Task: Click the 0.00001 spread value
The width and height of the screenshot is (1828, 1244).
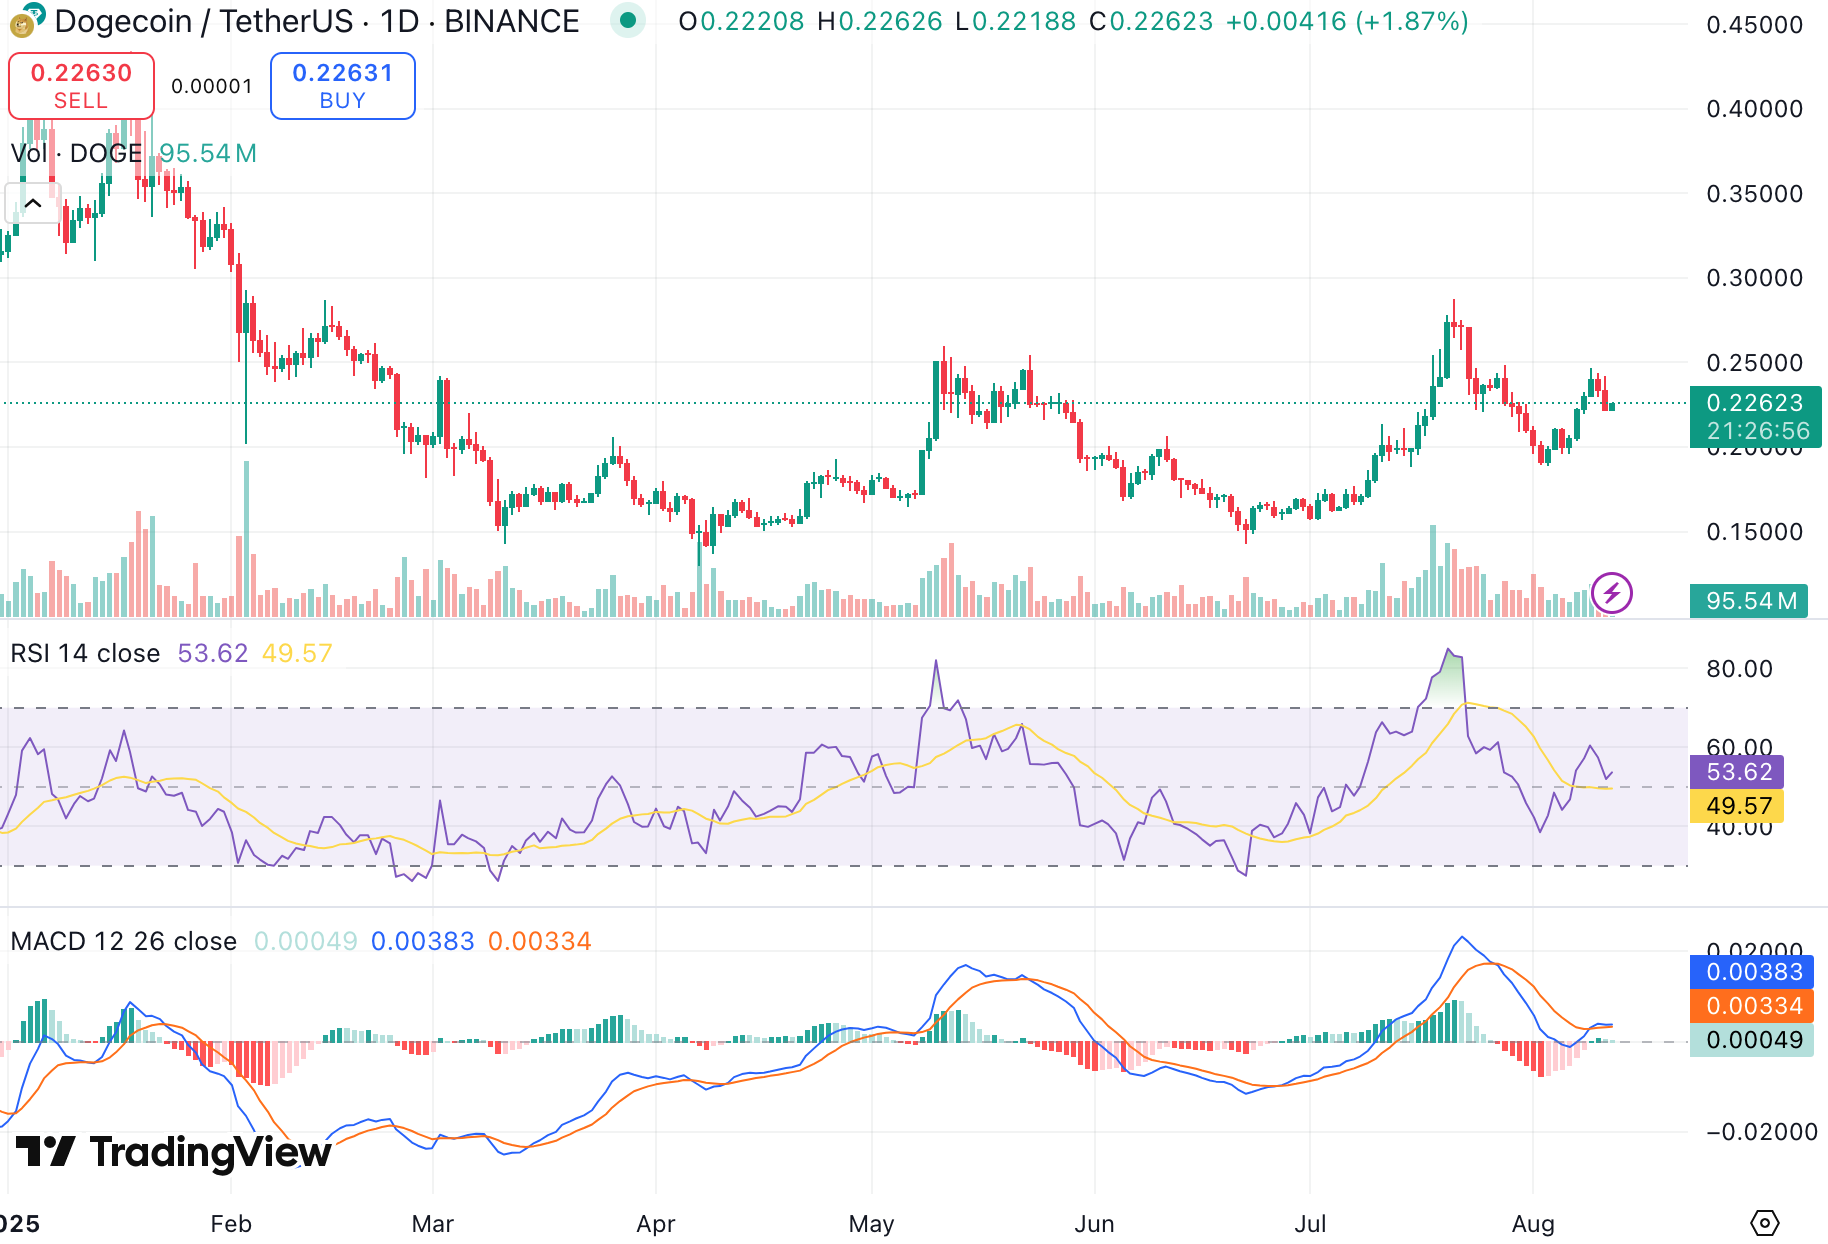Action: pos(212,87)
